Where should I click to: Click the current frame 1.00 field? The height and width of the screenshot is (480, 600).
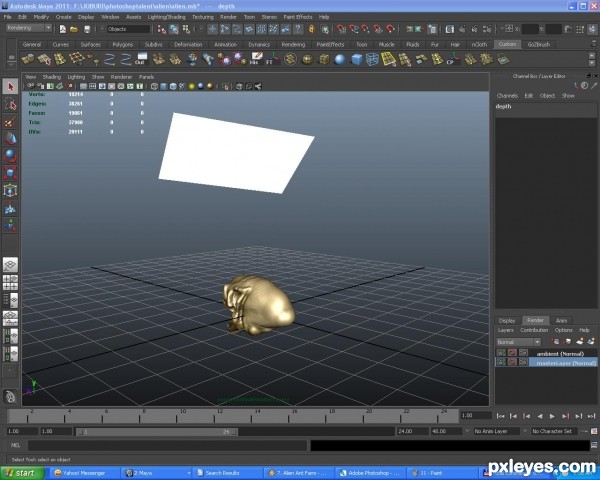(x=476, y=415)
